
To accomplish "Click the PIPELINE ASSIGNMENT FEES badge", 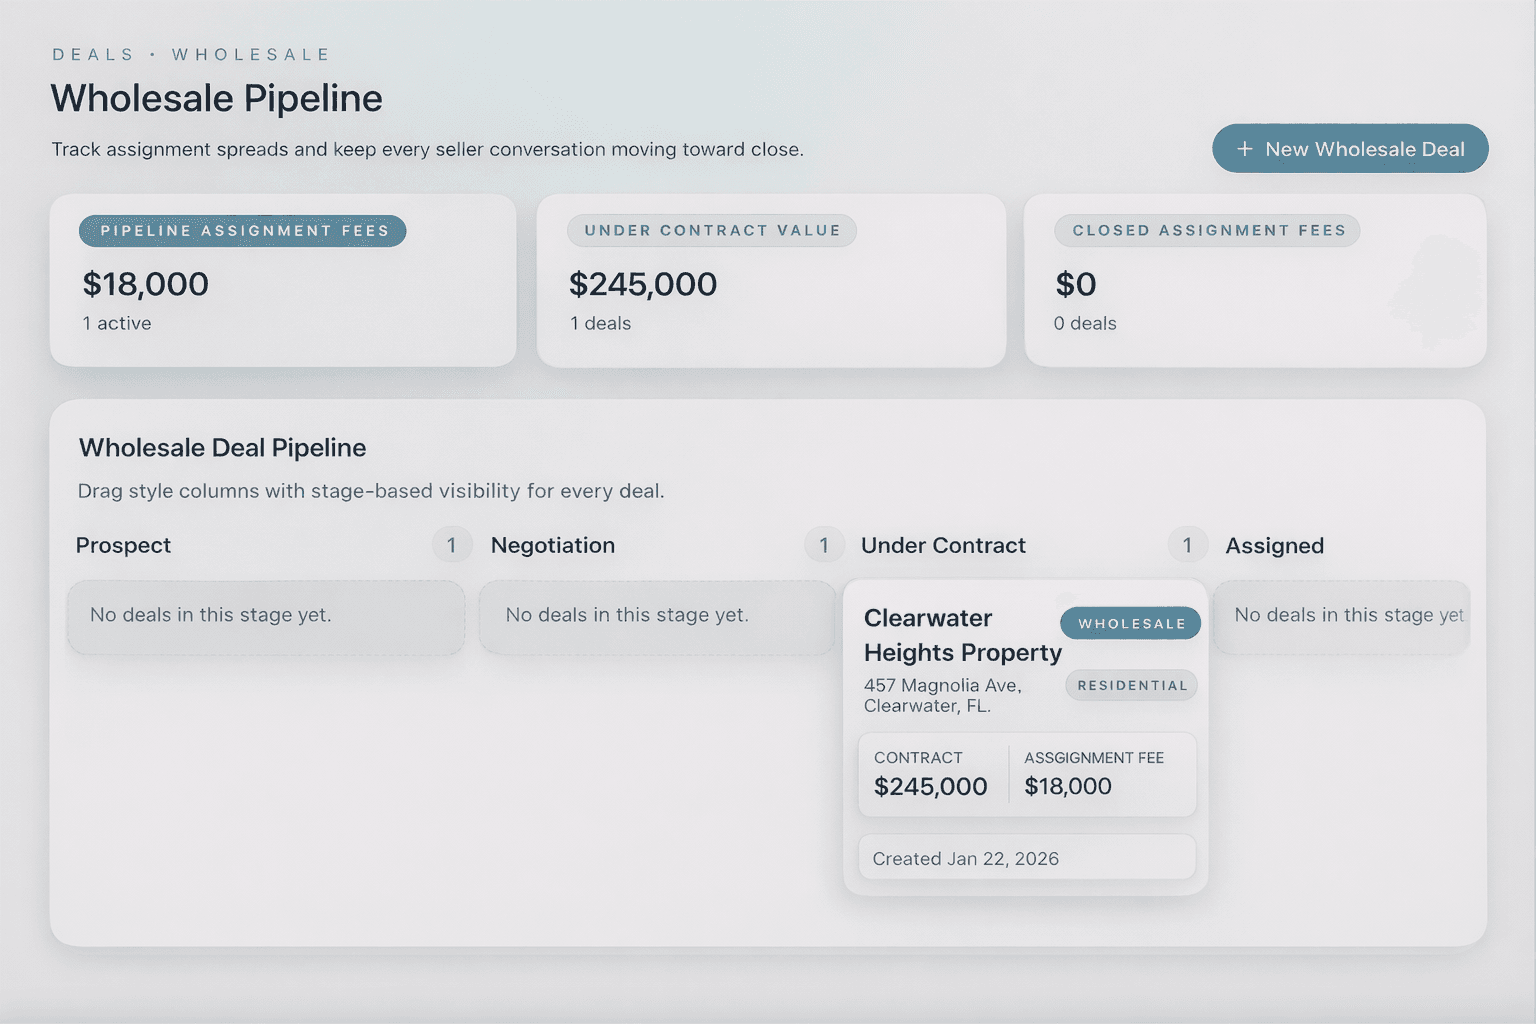I will tap(242, 230).
